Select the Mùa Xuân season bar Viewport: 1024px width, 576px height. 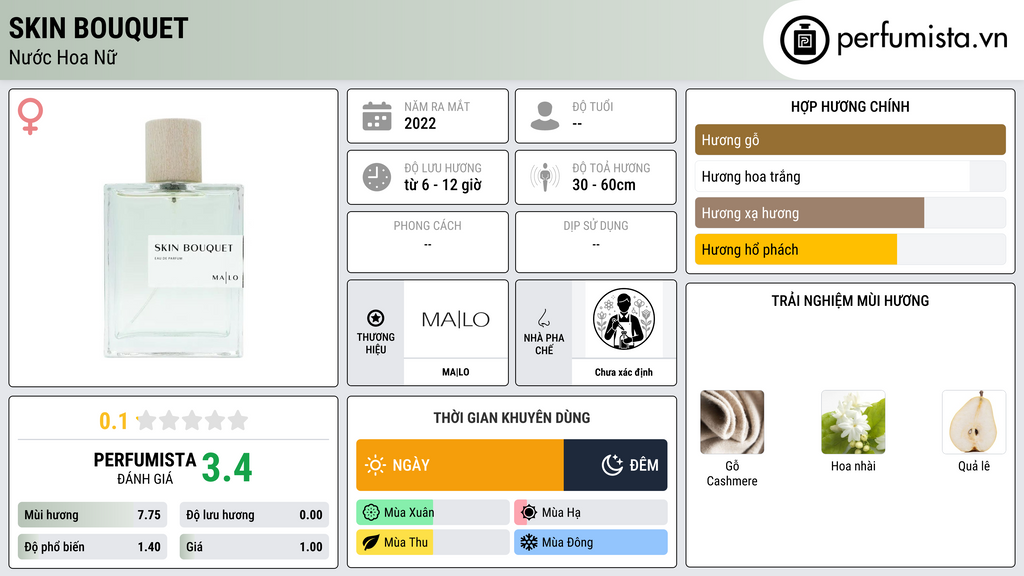[432, 513]
